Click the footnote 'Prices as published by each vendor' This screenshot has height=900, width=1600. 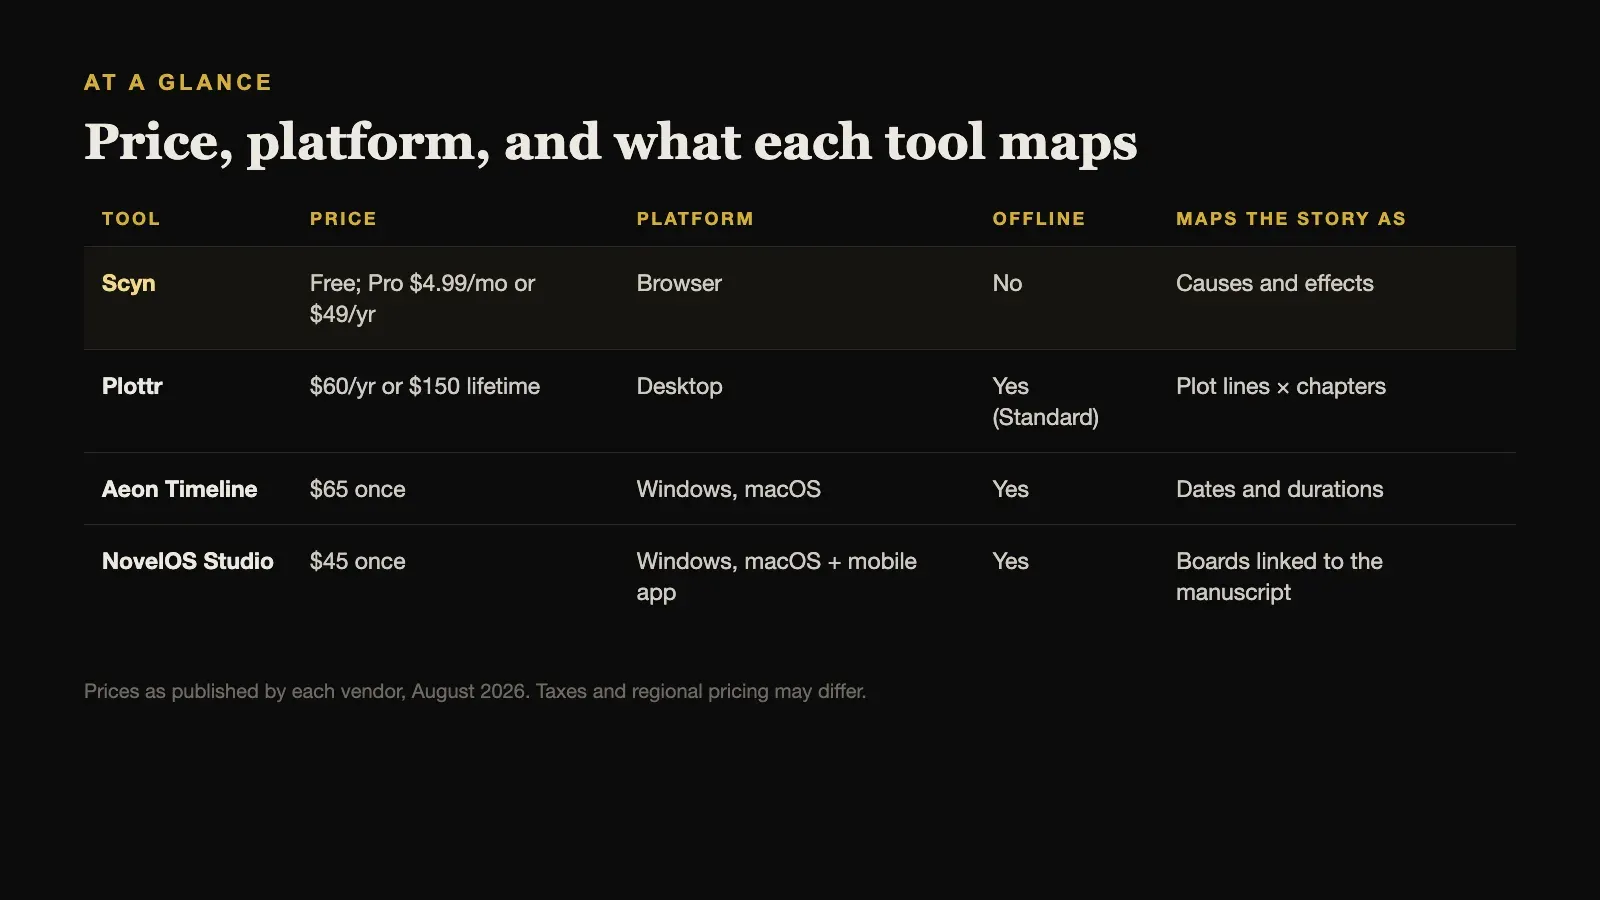(475, 691)
